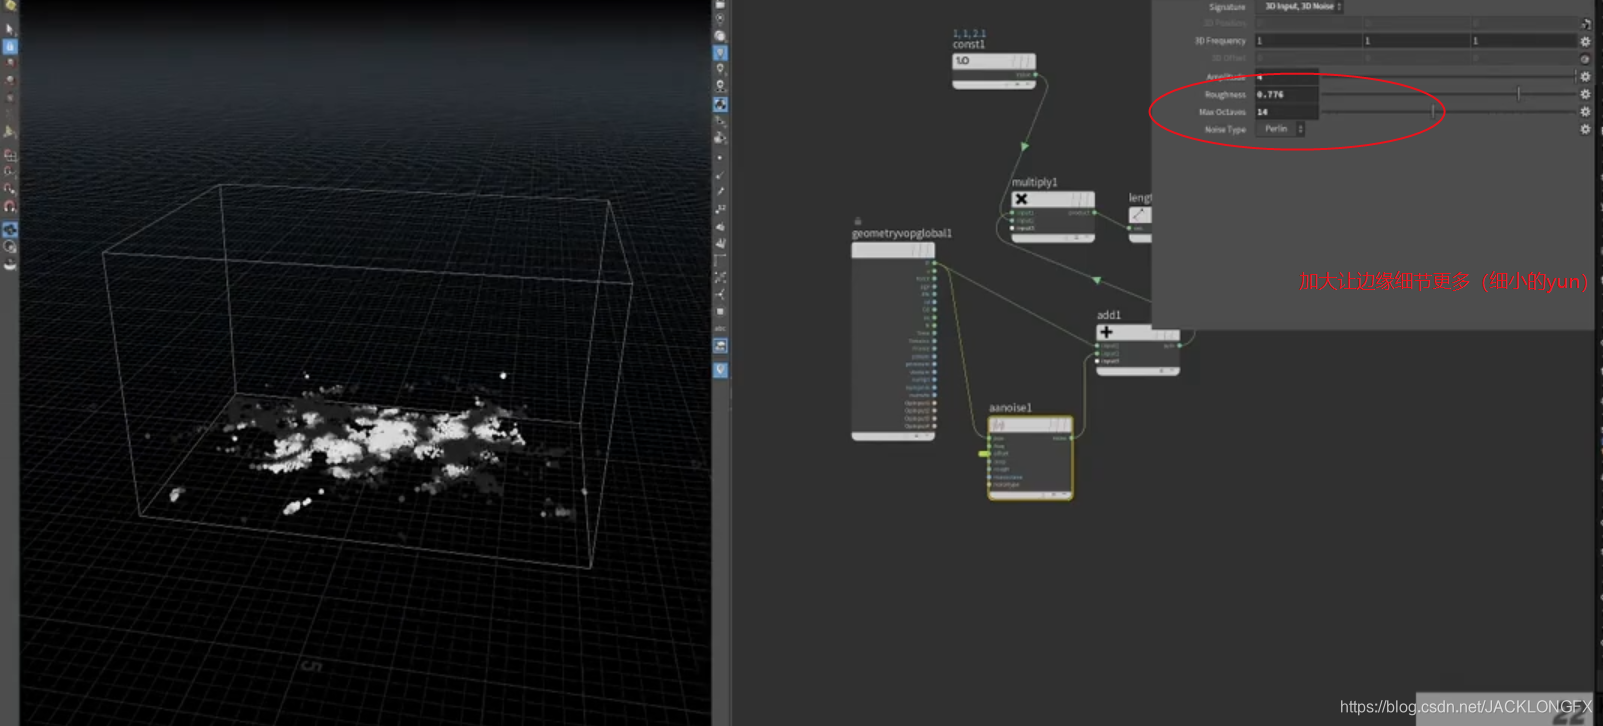Collapse the const1 node bottom expander
This screenshot has height=726, width=1603.
[x=993, y=84]
